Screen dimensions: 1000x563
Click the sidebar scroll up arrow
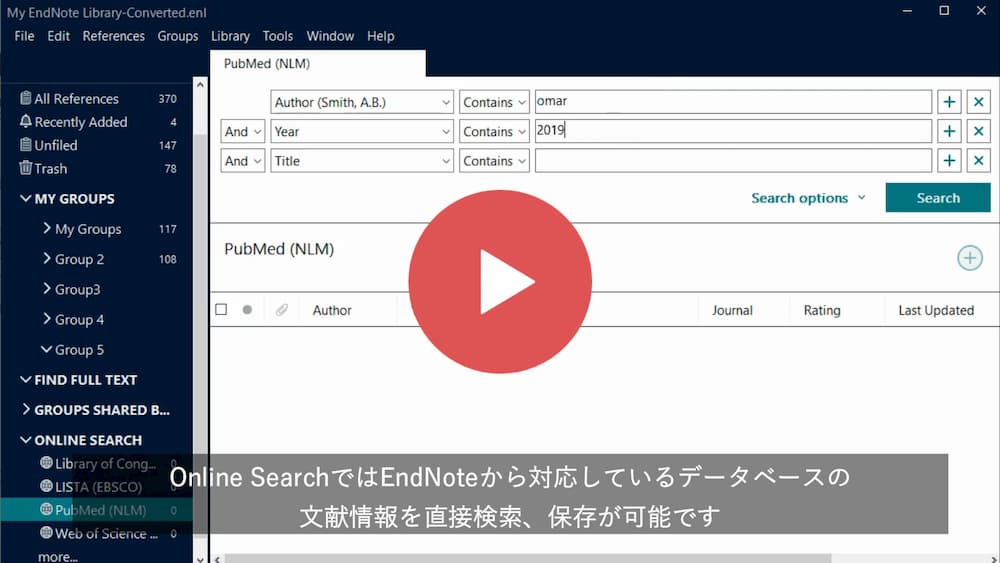click(x=200, y=84)
